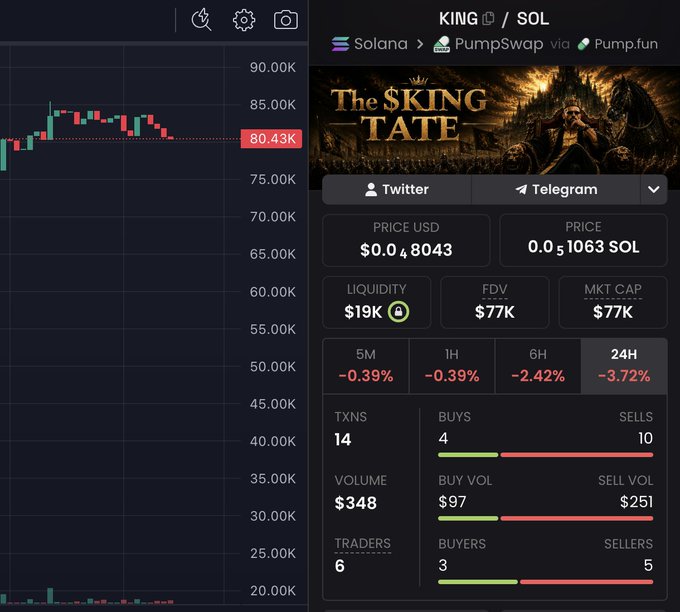Click the $KING TATE banner image
680x612 pixels.
click(x=494, y=121)
